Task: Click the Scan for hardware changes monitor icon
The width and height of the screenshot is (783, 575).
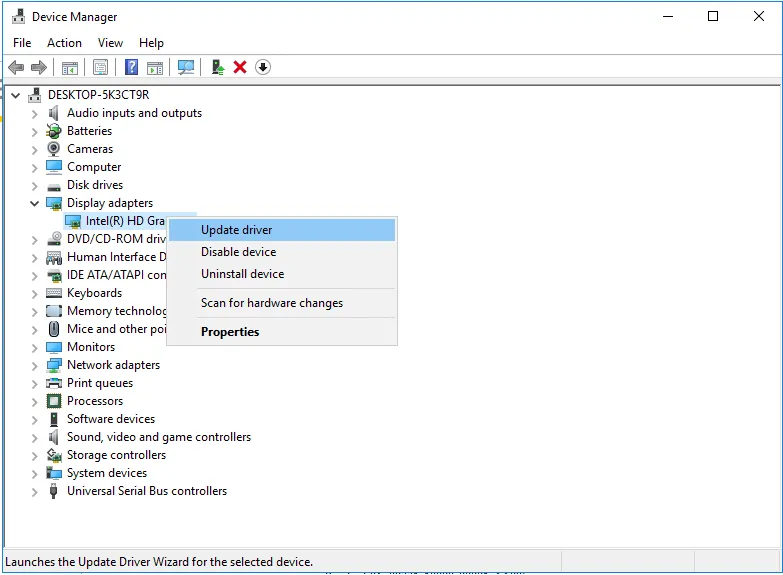Action: (186, 67)
